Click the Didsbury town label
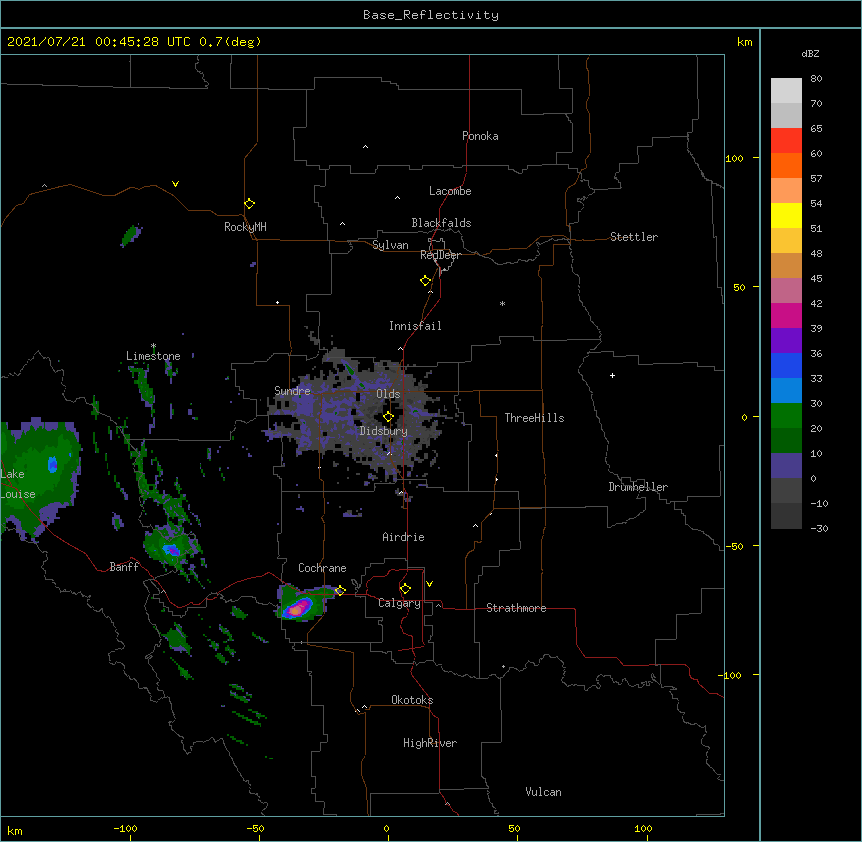The image size is (862, 842). 384,431
